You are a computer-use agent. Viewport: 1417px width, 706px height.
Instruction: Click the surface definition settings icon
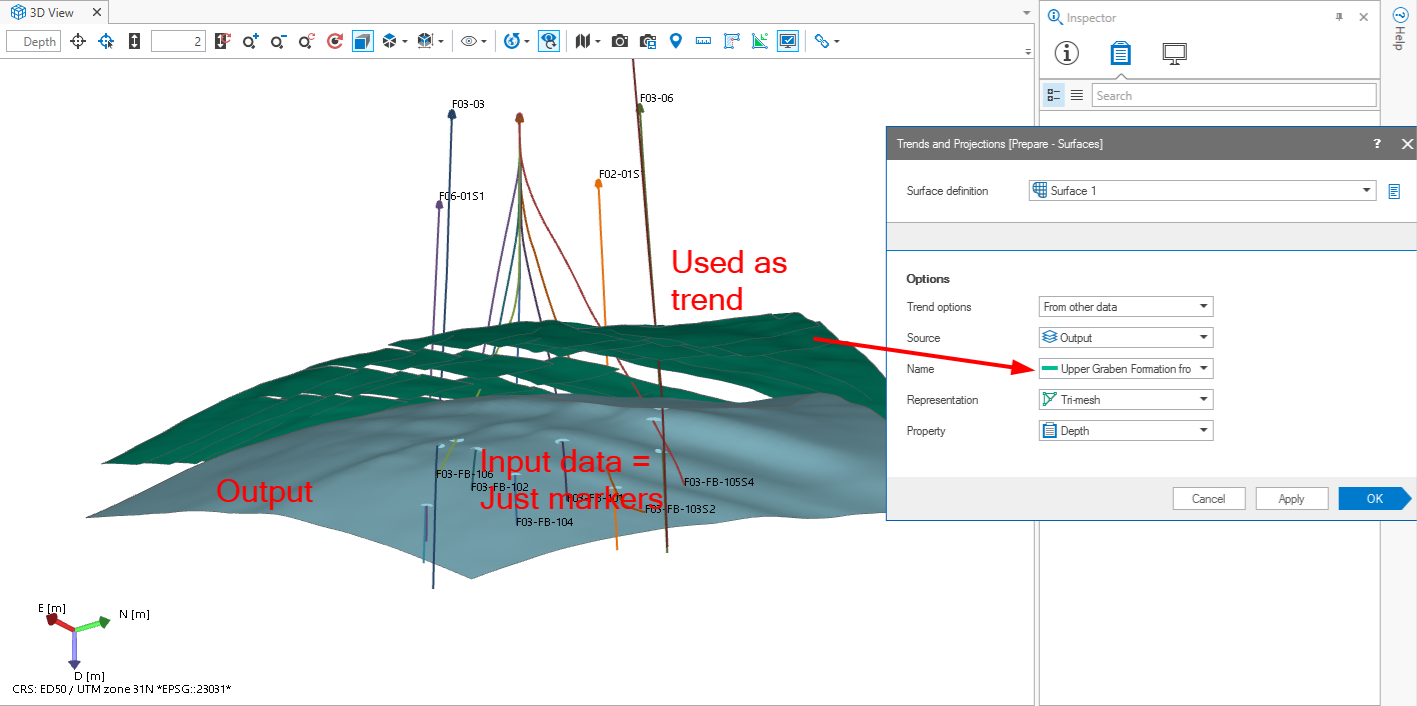1395,191
